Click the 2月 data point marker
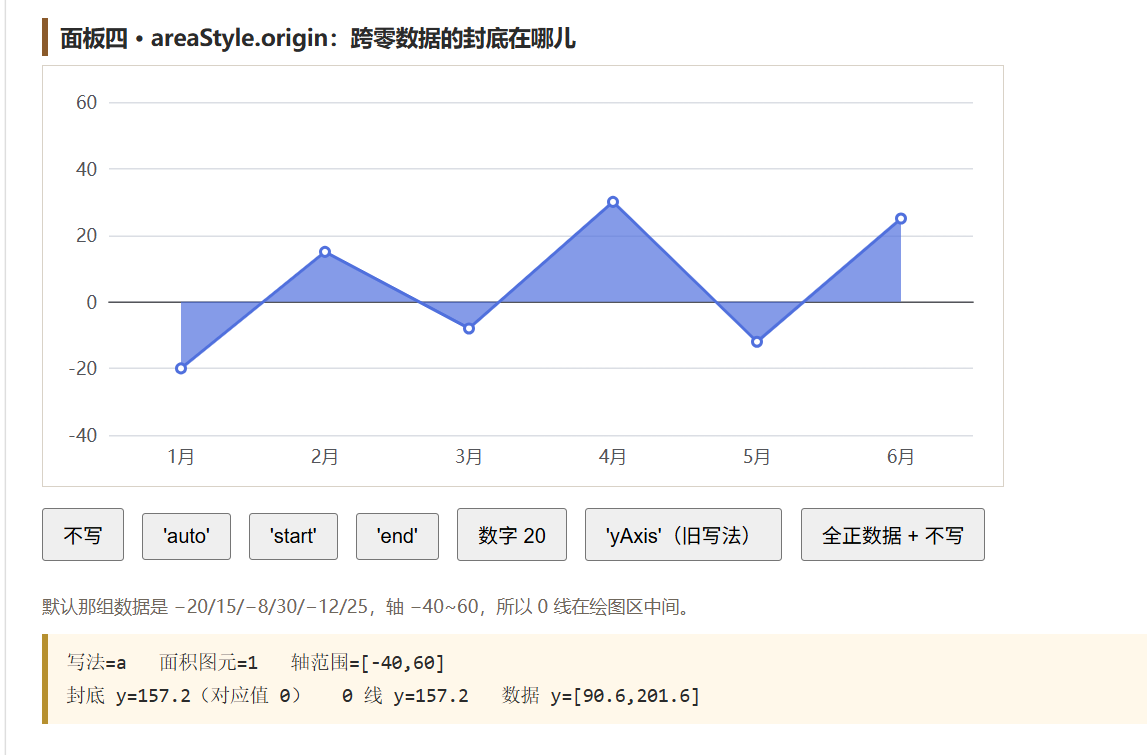This screenshot has width=1147, height=755. tap(325, 252)
